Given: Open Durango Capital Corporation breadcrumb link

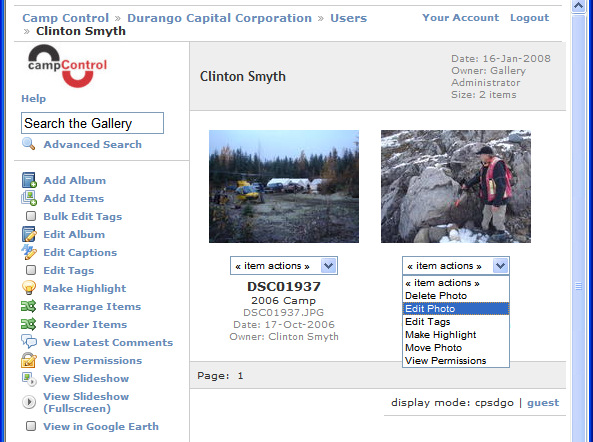Looking at the screenshot, I should pyautogui.click(x=219, y=18).
